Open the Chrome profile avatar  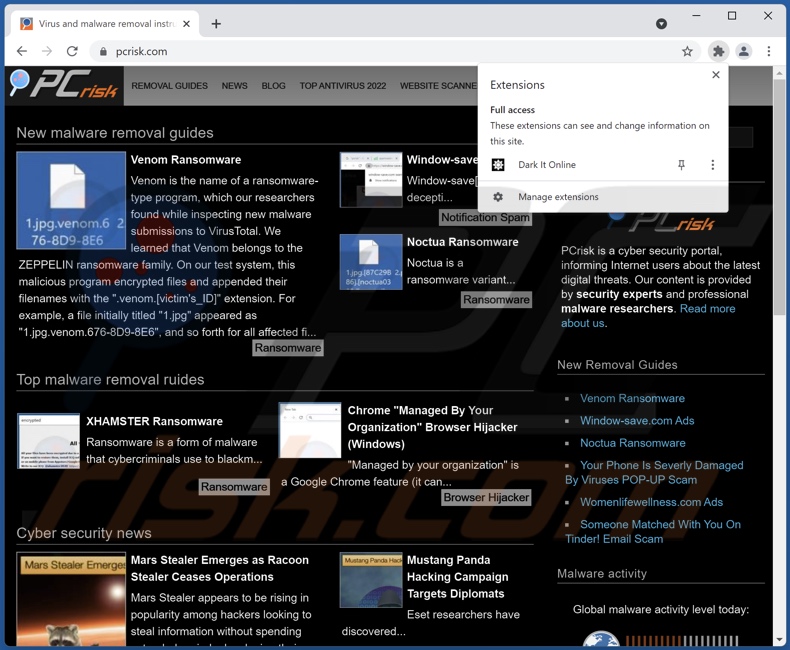click(744, 51)
